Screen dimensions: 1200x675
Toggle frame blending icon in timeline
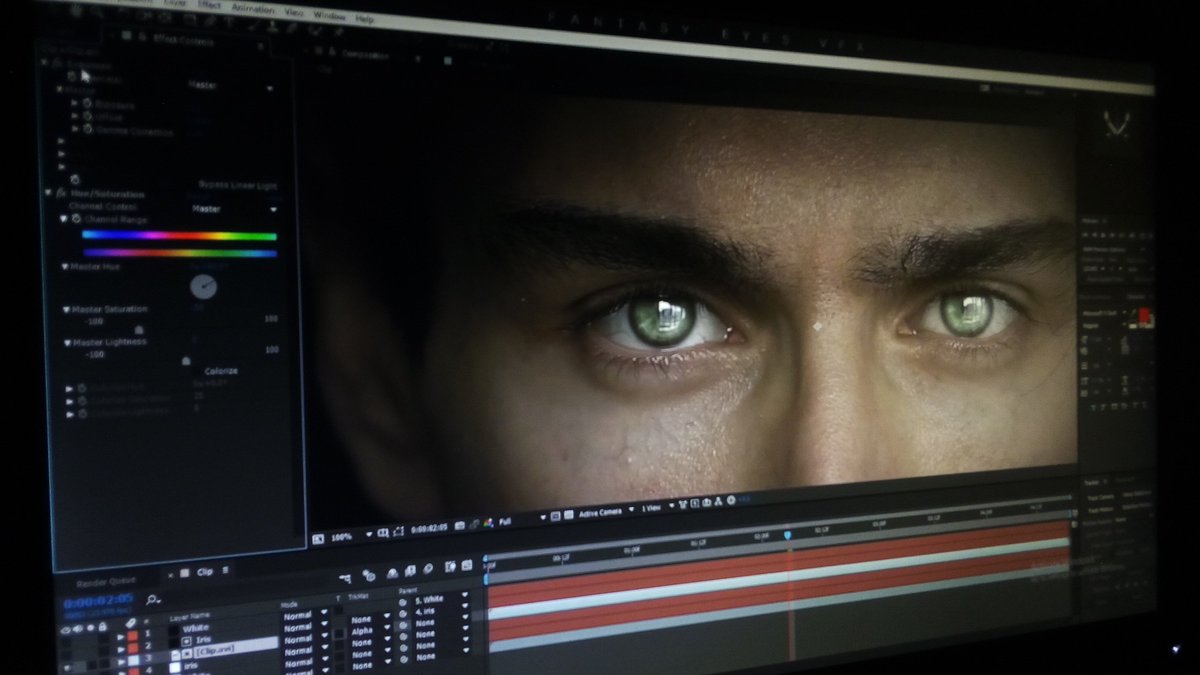coord(410,571)
